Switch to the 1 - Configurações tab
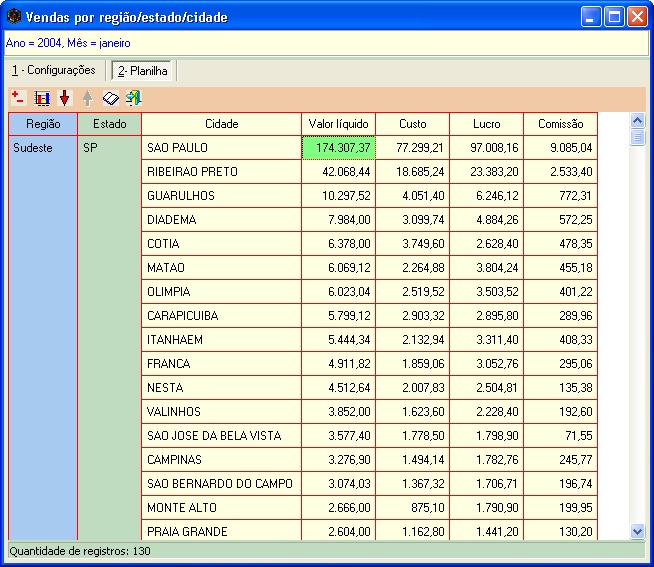 (x=54, y=70)
